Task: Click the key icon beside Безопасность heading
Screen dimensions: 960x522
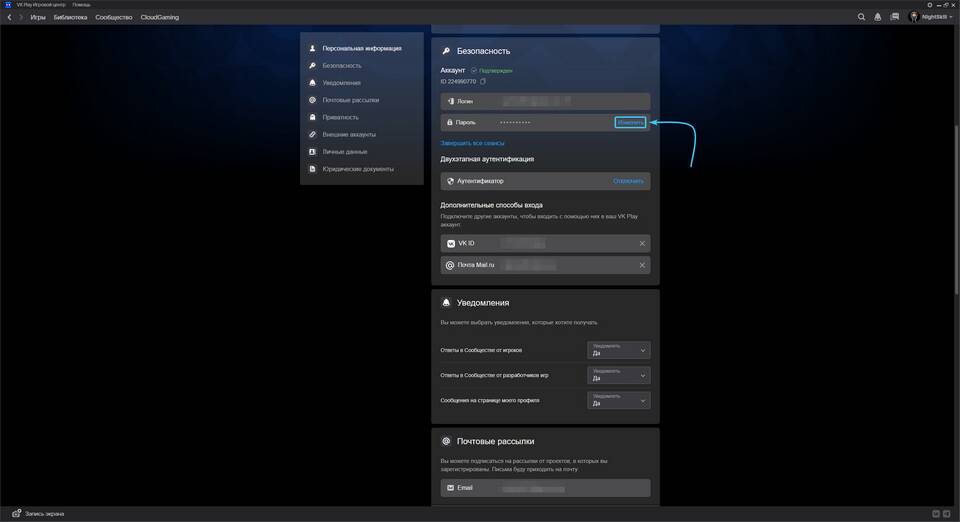Action: (x=446, y=51)
